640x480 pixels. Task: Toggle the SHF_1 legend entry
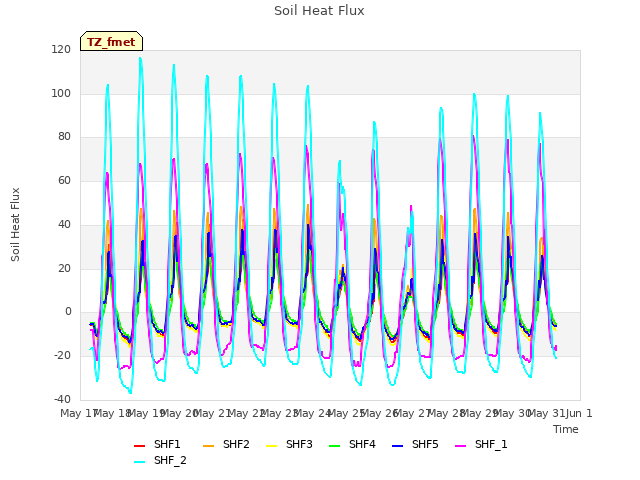[x=481, y=444]
